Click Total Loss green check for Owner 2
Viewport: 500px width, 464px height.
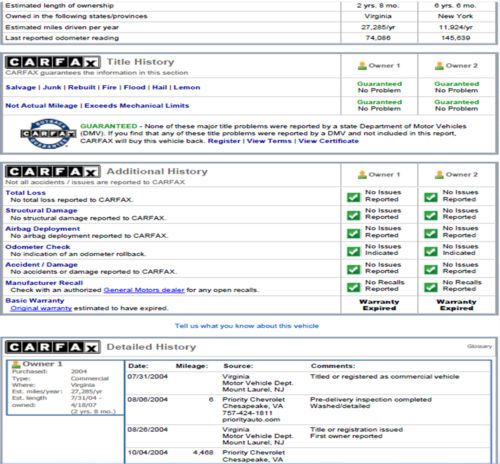431,197
